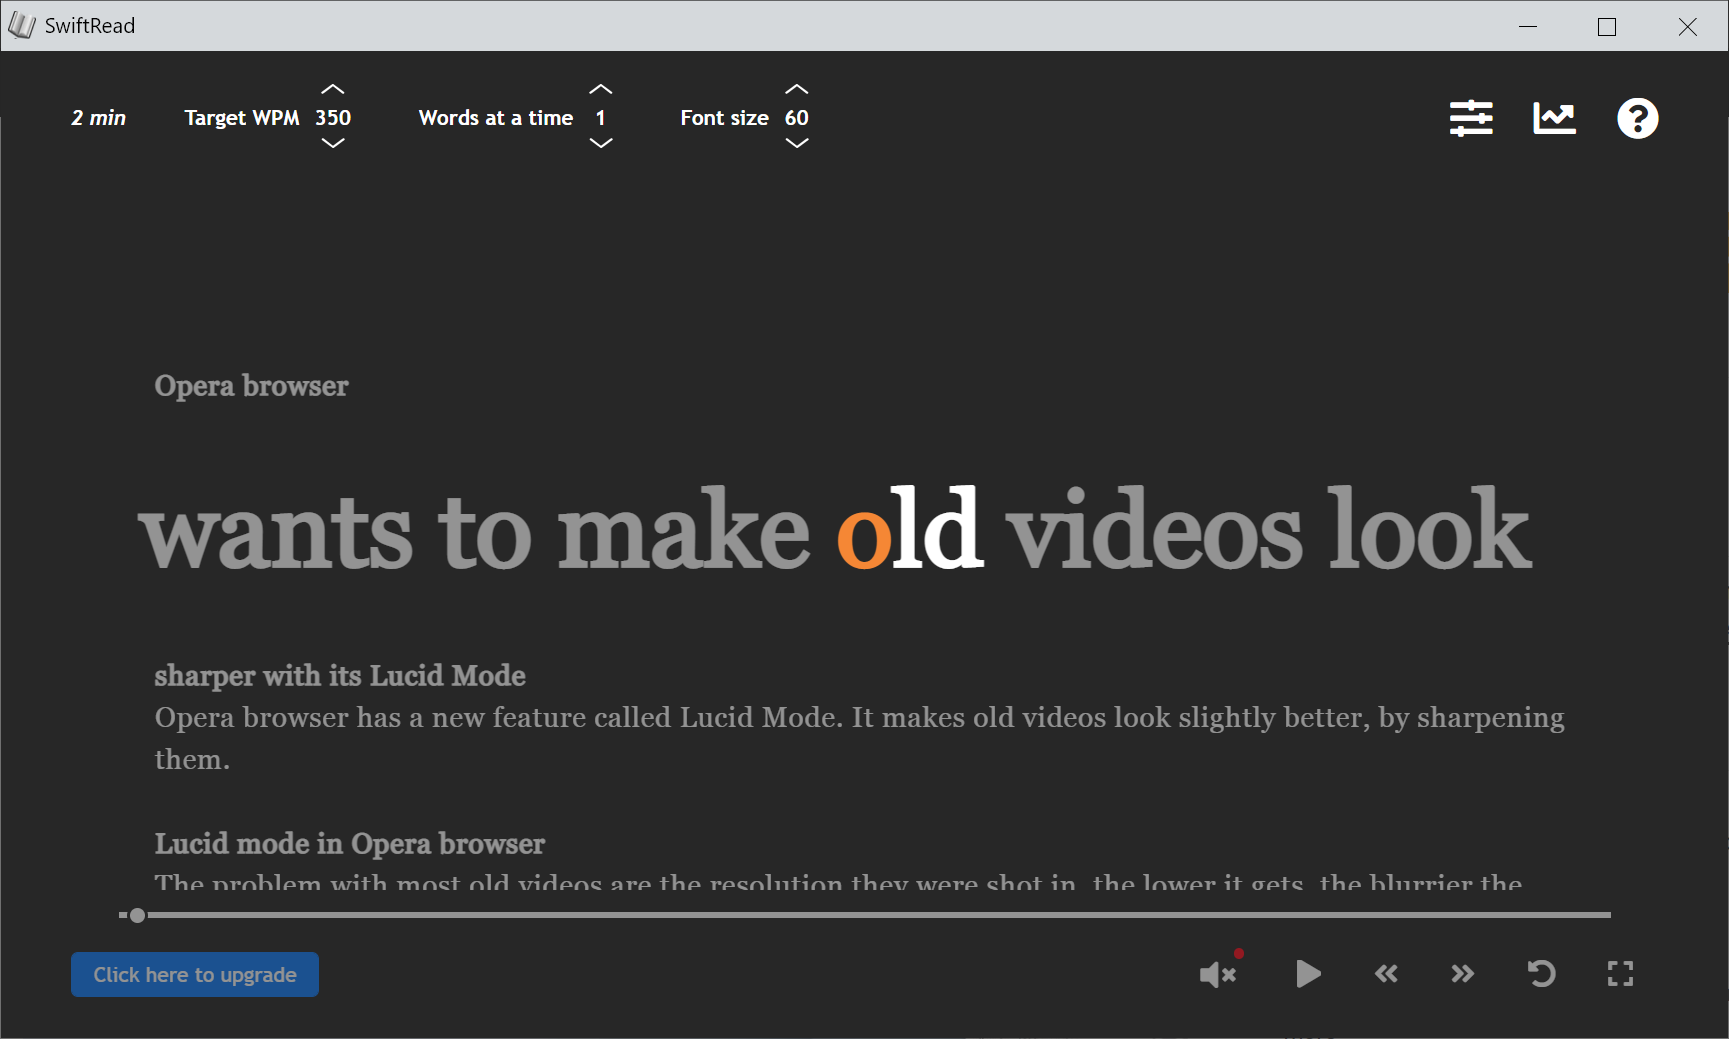Screen dimensions: 1729x1039
Task: Enter fullscreen mode with the corners icon
Action: coord(1620,973)
